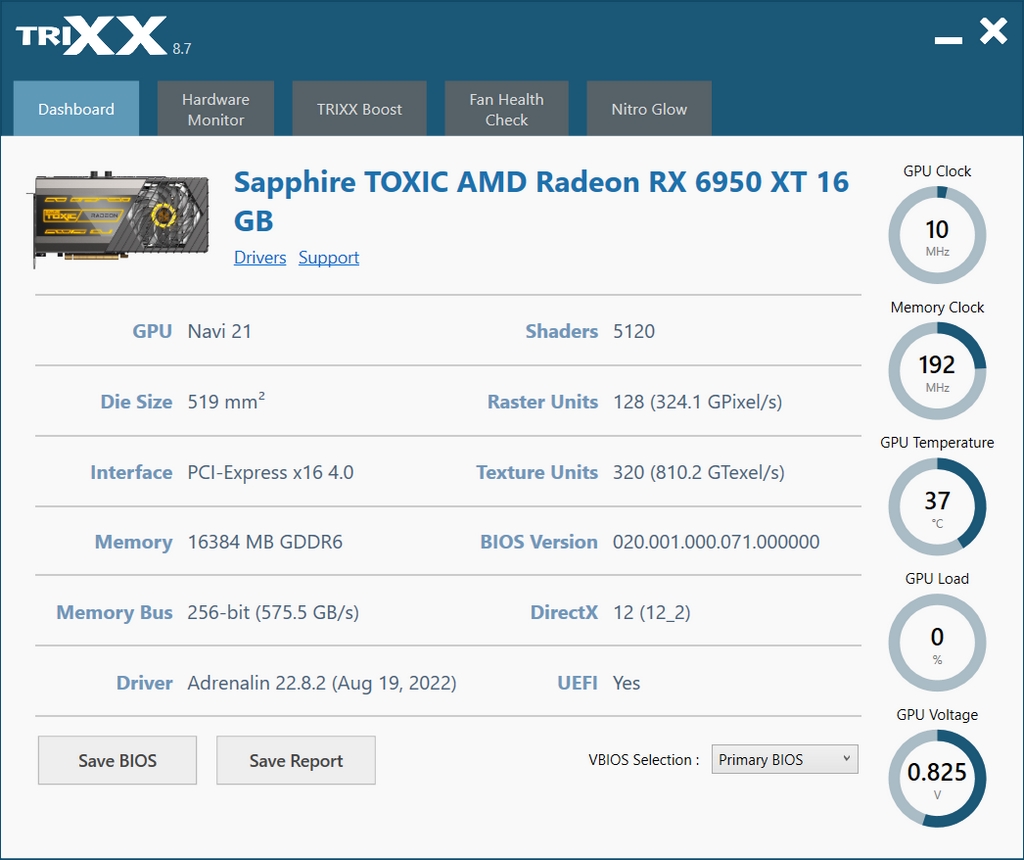
Task: Click the TRIXX logo
Action: (x=91, y=36)
